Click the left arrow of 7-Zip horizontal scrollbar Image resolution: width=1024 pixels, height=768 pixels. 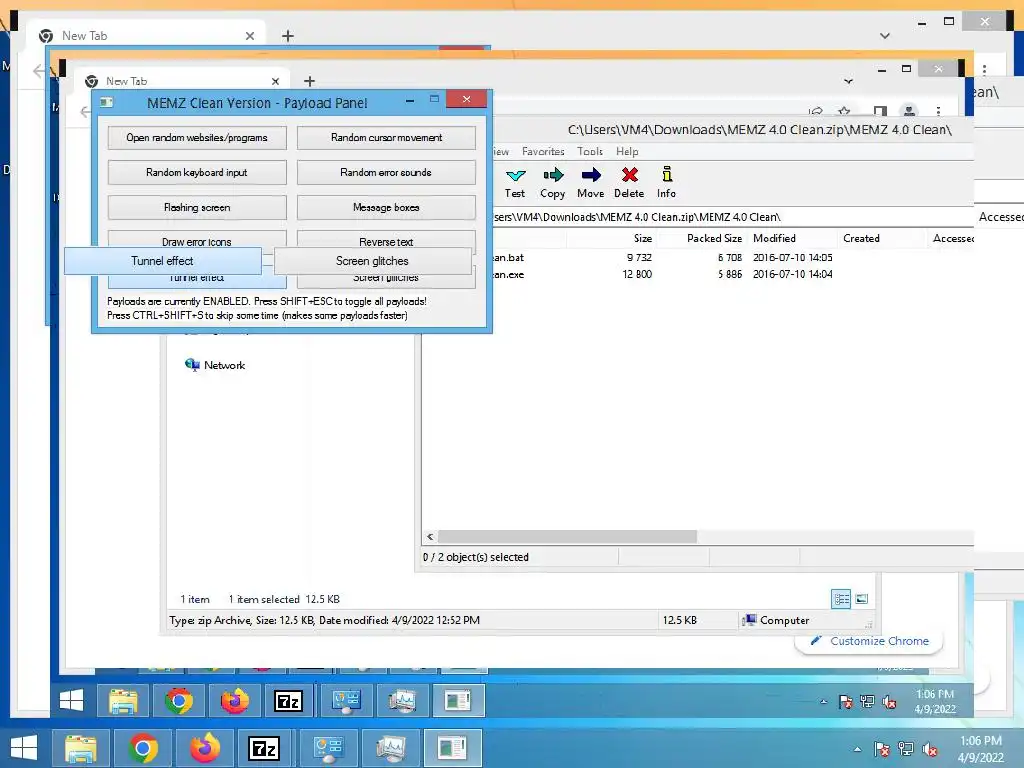tap(430, 537)
